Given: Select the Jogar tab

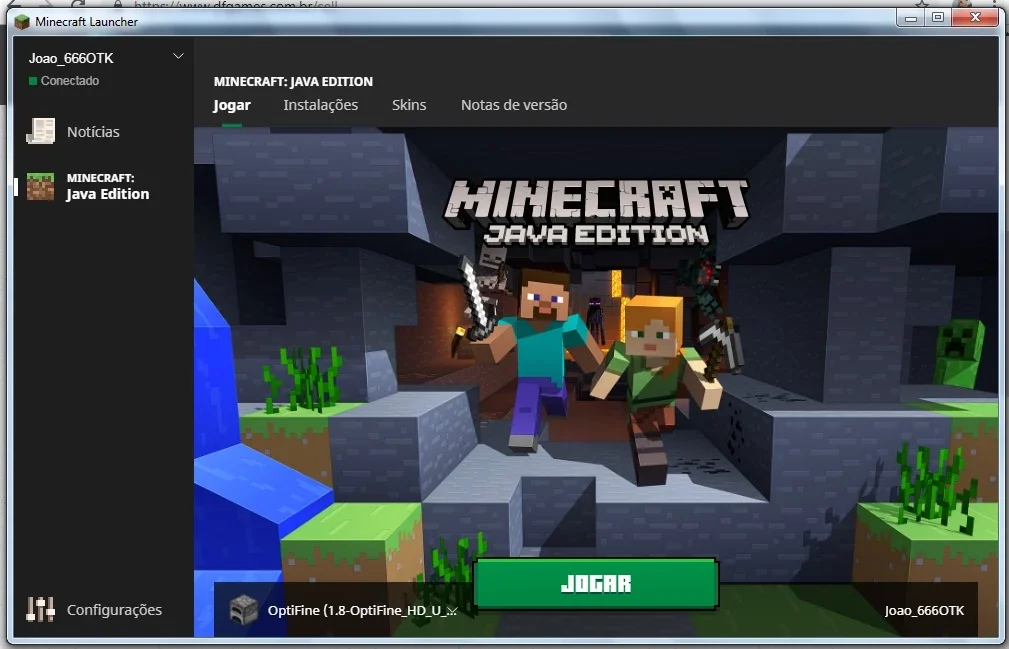Looking at the screenshot, I should [x=232, y=105].
